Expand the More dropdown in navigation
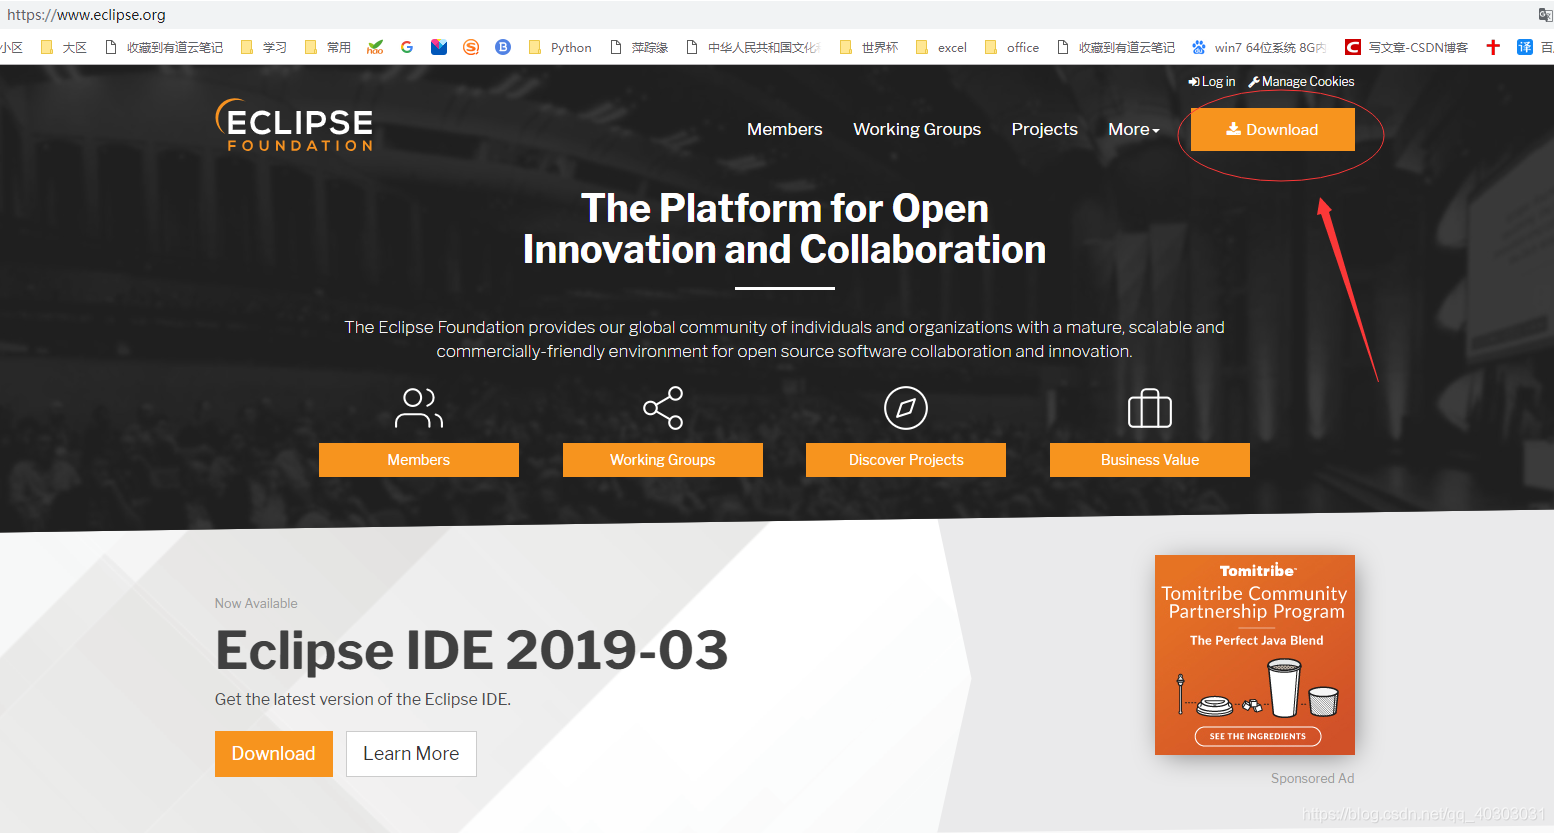1554x833 pixels. click(x=1134, y=129)
